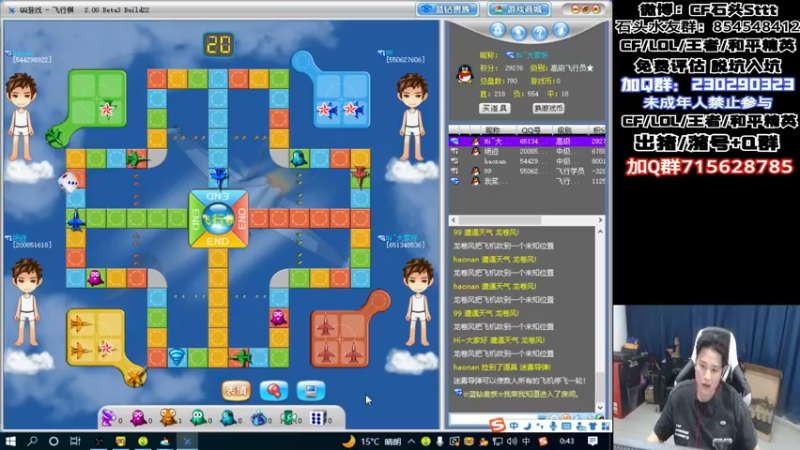Select the purple satellite dish item
Screen dimensions: 800x450
click(108, 418)
